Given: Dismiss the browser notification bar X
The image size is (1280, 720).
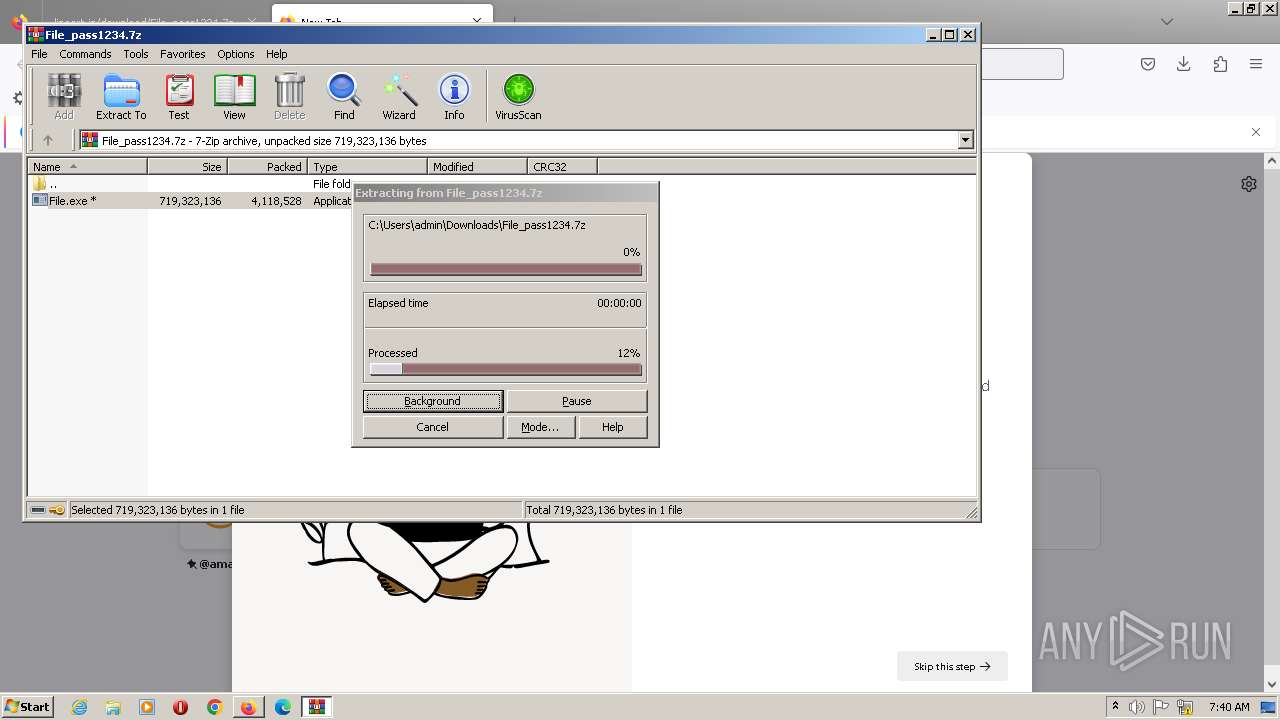Looking at the screenshot, I should pos(1256,132).
